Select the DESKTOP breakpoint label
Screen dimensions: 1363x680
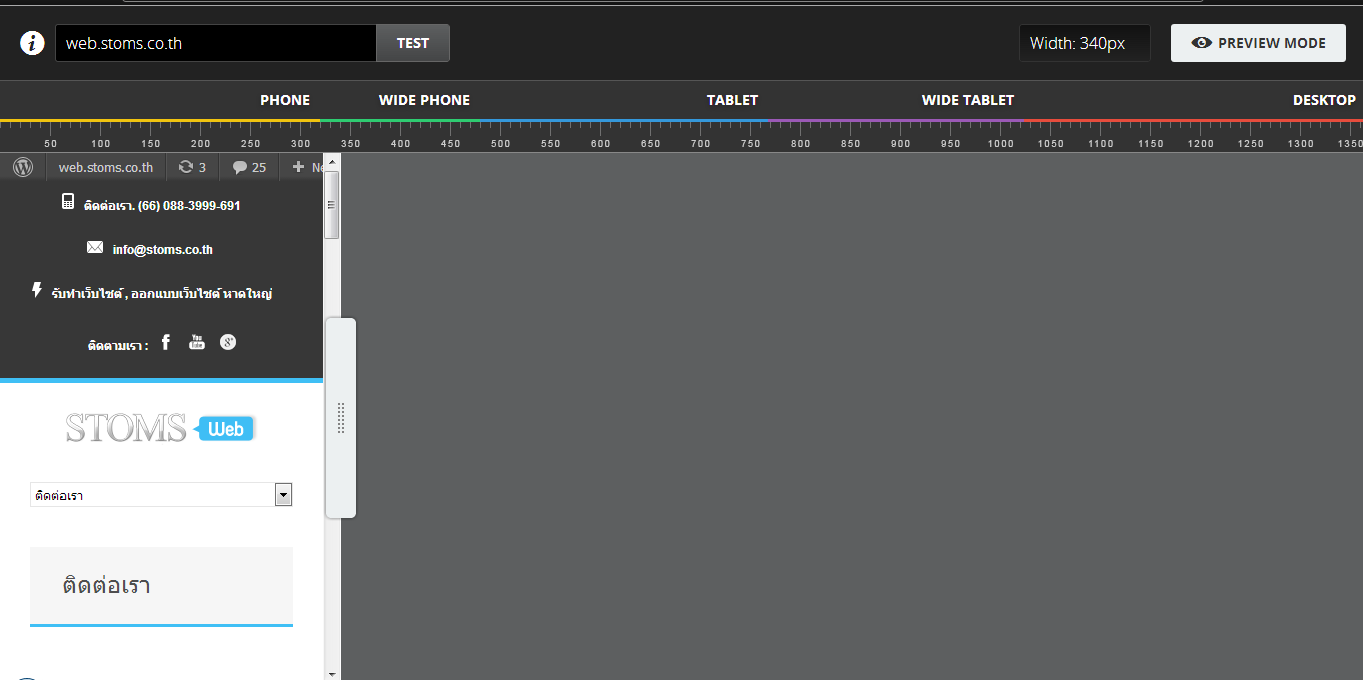tap(1324, 100)
